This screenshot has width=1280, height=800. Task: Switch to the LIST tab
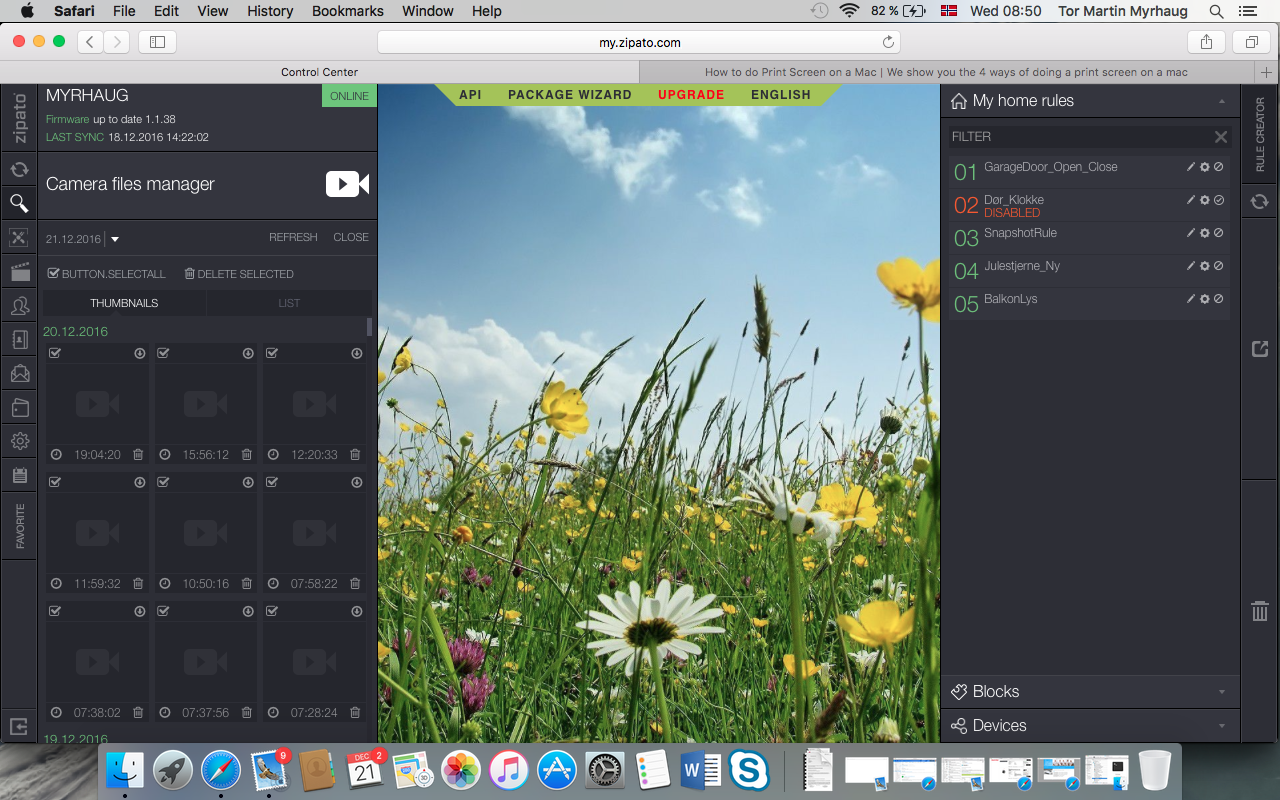pos(288,303)
